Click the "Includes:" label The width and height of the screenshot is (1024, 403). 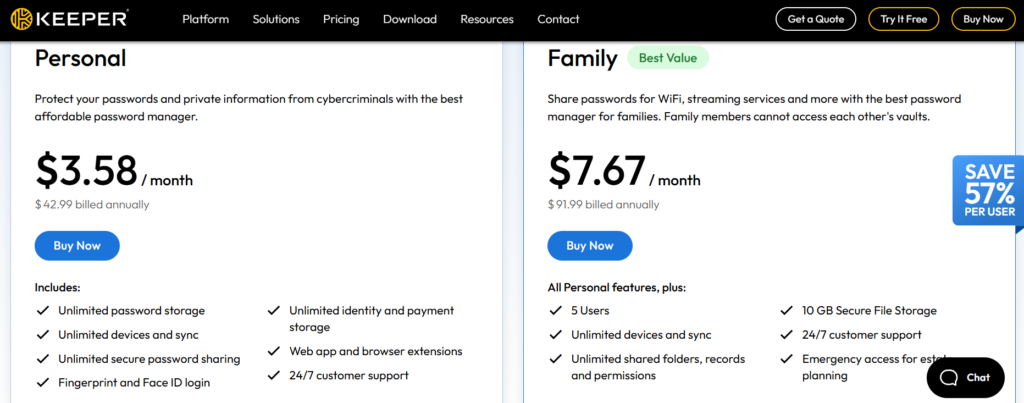coord(57,287)
